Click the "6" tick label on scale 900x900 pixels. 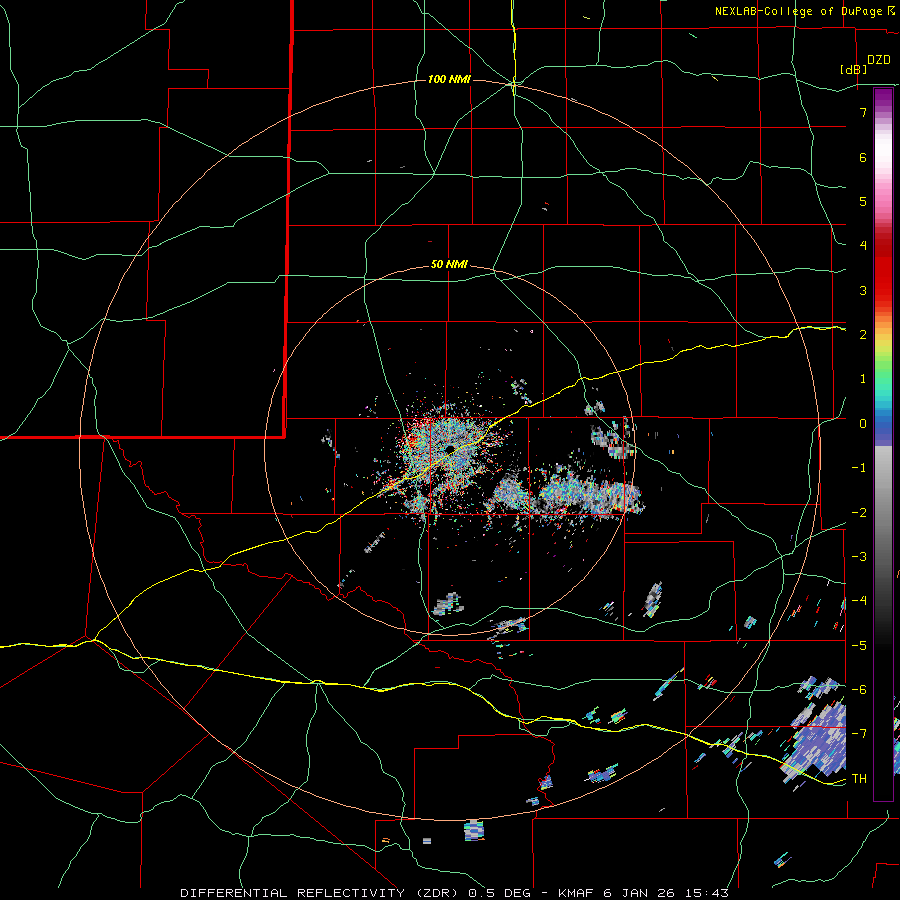click(x=863, y=157)
